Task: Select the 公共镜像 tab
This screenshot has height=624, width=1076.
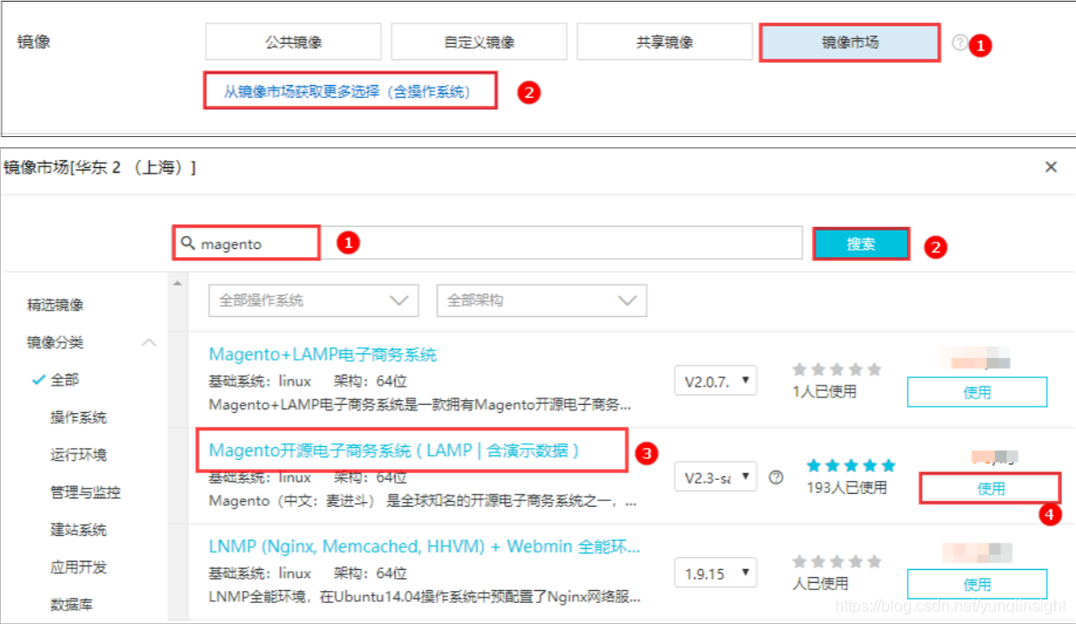Action: click(293, 43)
